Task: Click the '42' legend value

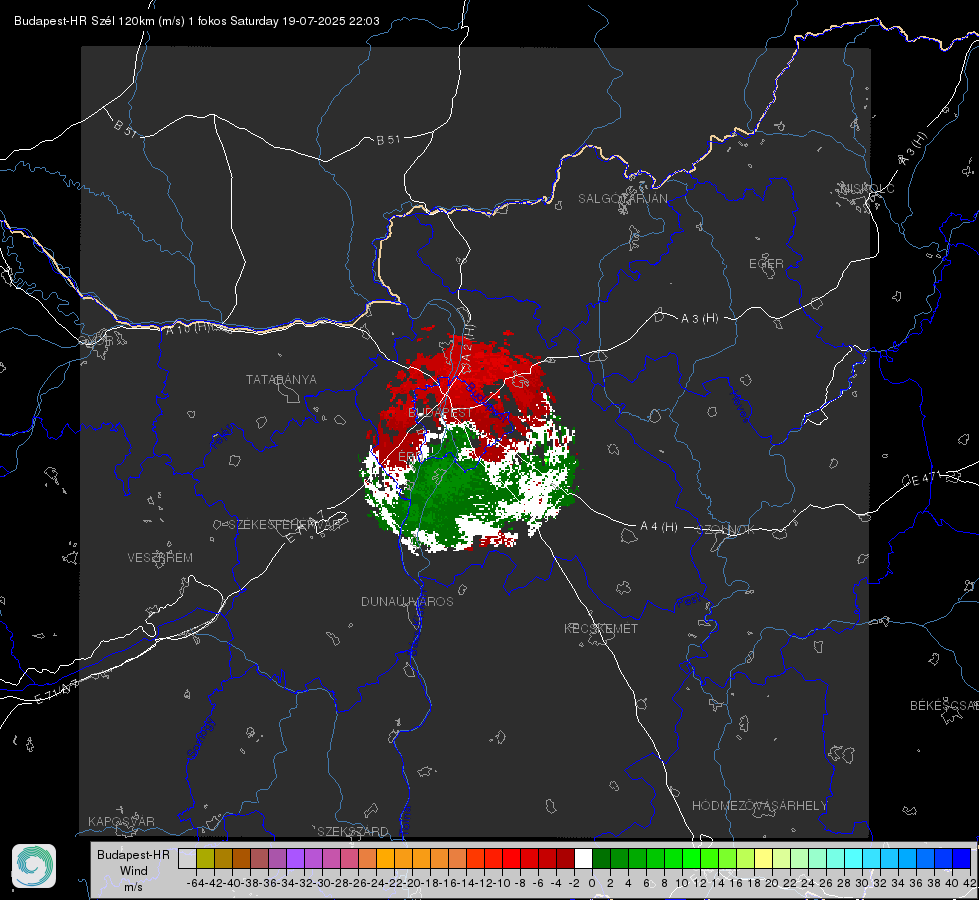Action: point(969,883)
